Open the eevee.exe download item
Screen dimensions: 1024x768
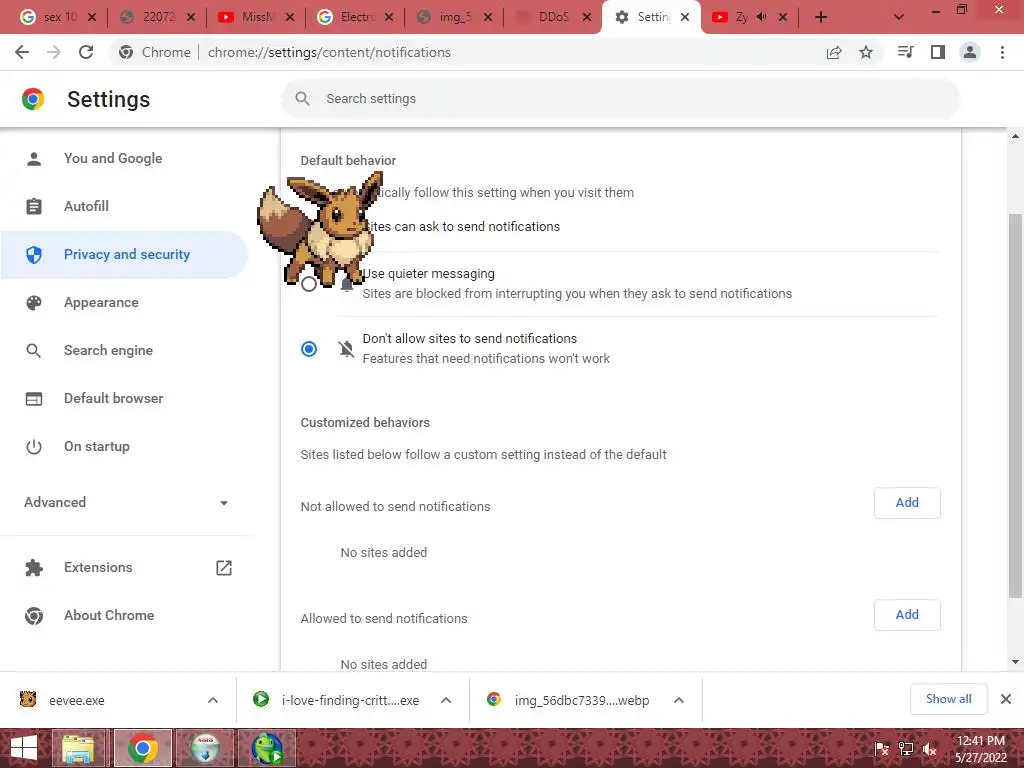click(76, 700)
